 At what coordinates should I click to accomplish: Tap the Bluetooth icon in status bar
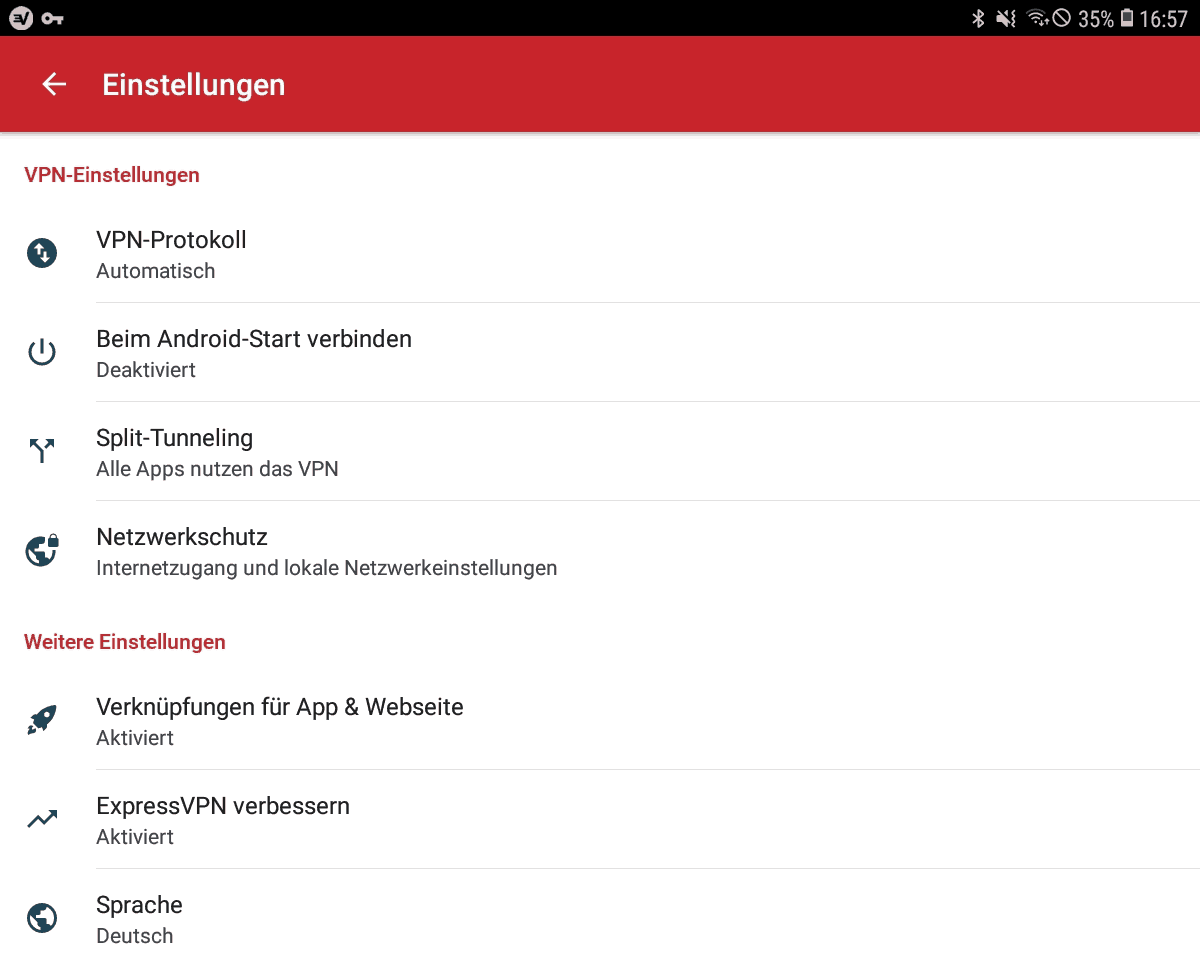[x=979, y=18]
